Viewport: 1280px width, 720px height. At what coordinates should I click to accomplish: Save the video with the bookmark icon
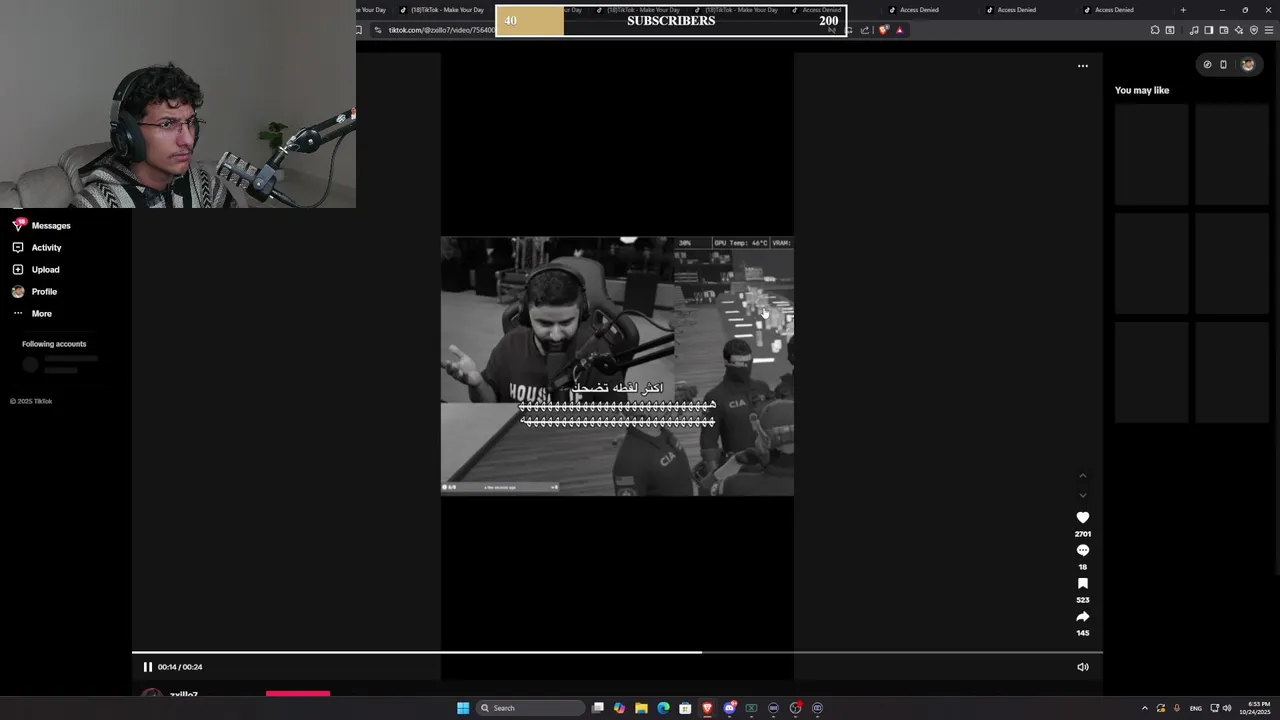click(1082, 583)
